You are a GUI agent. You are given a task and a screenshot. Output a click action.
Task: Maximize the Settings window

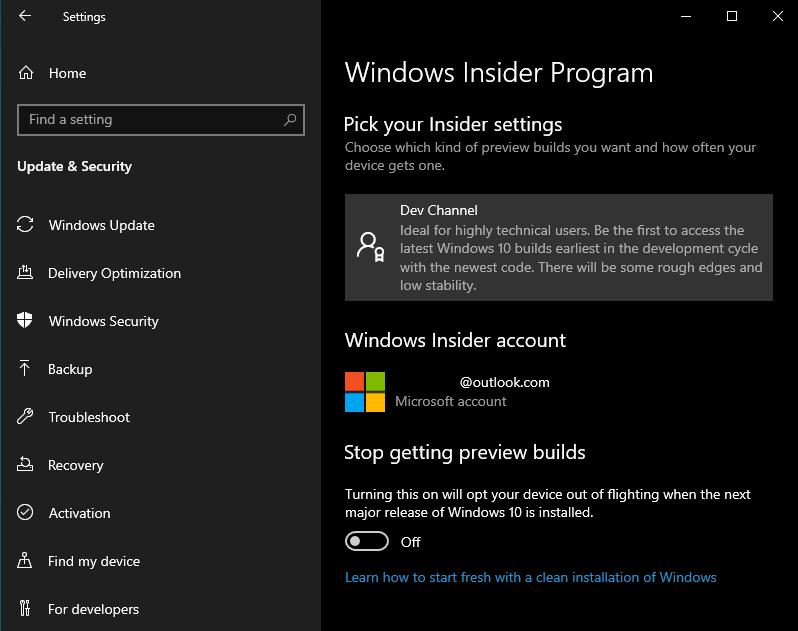[x=732, y=16]
